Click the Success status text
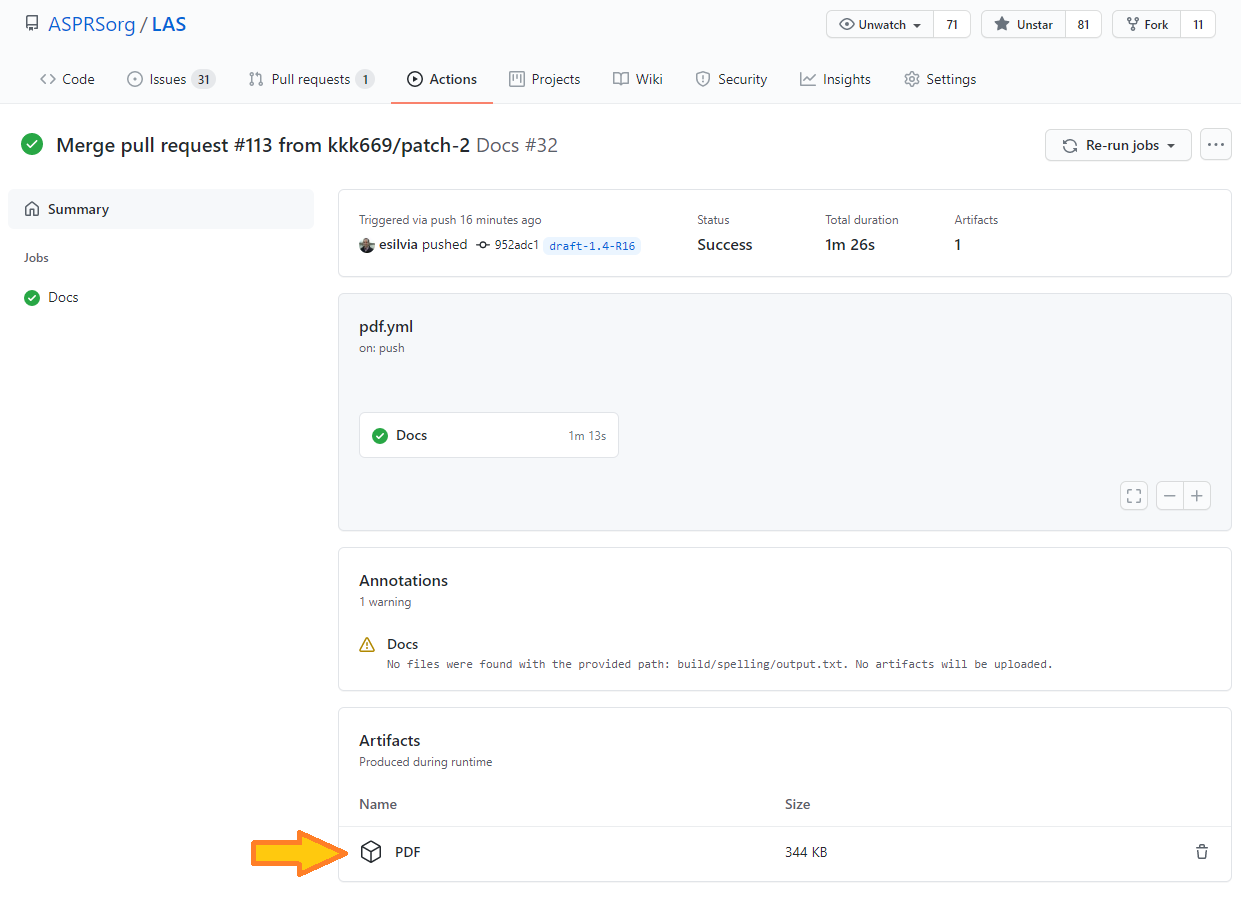The image size is (1241, 907). [x=725, y=245]
